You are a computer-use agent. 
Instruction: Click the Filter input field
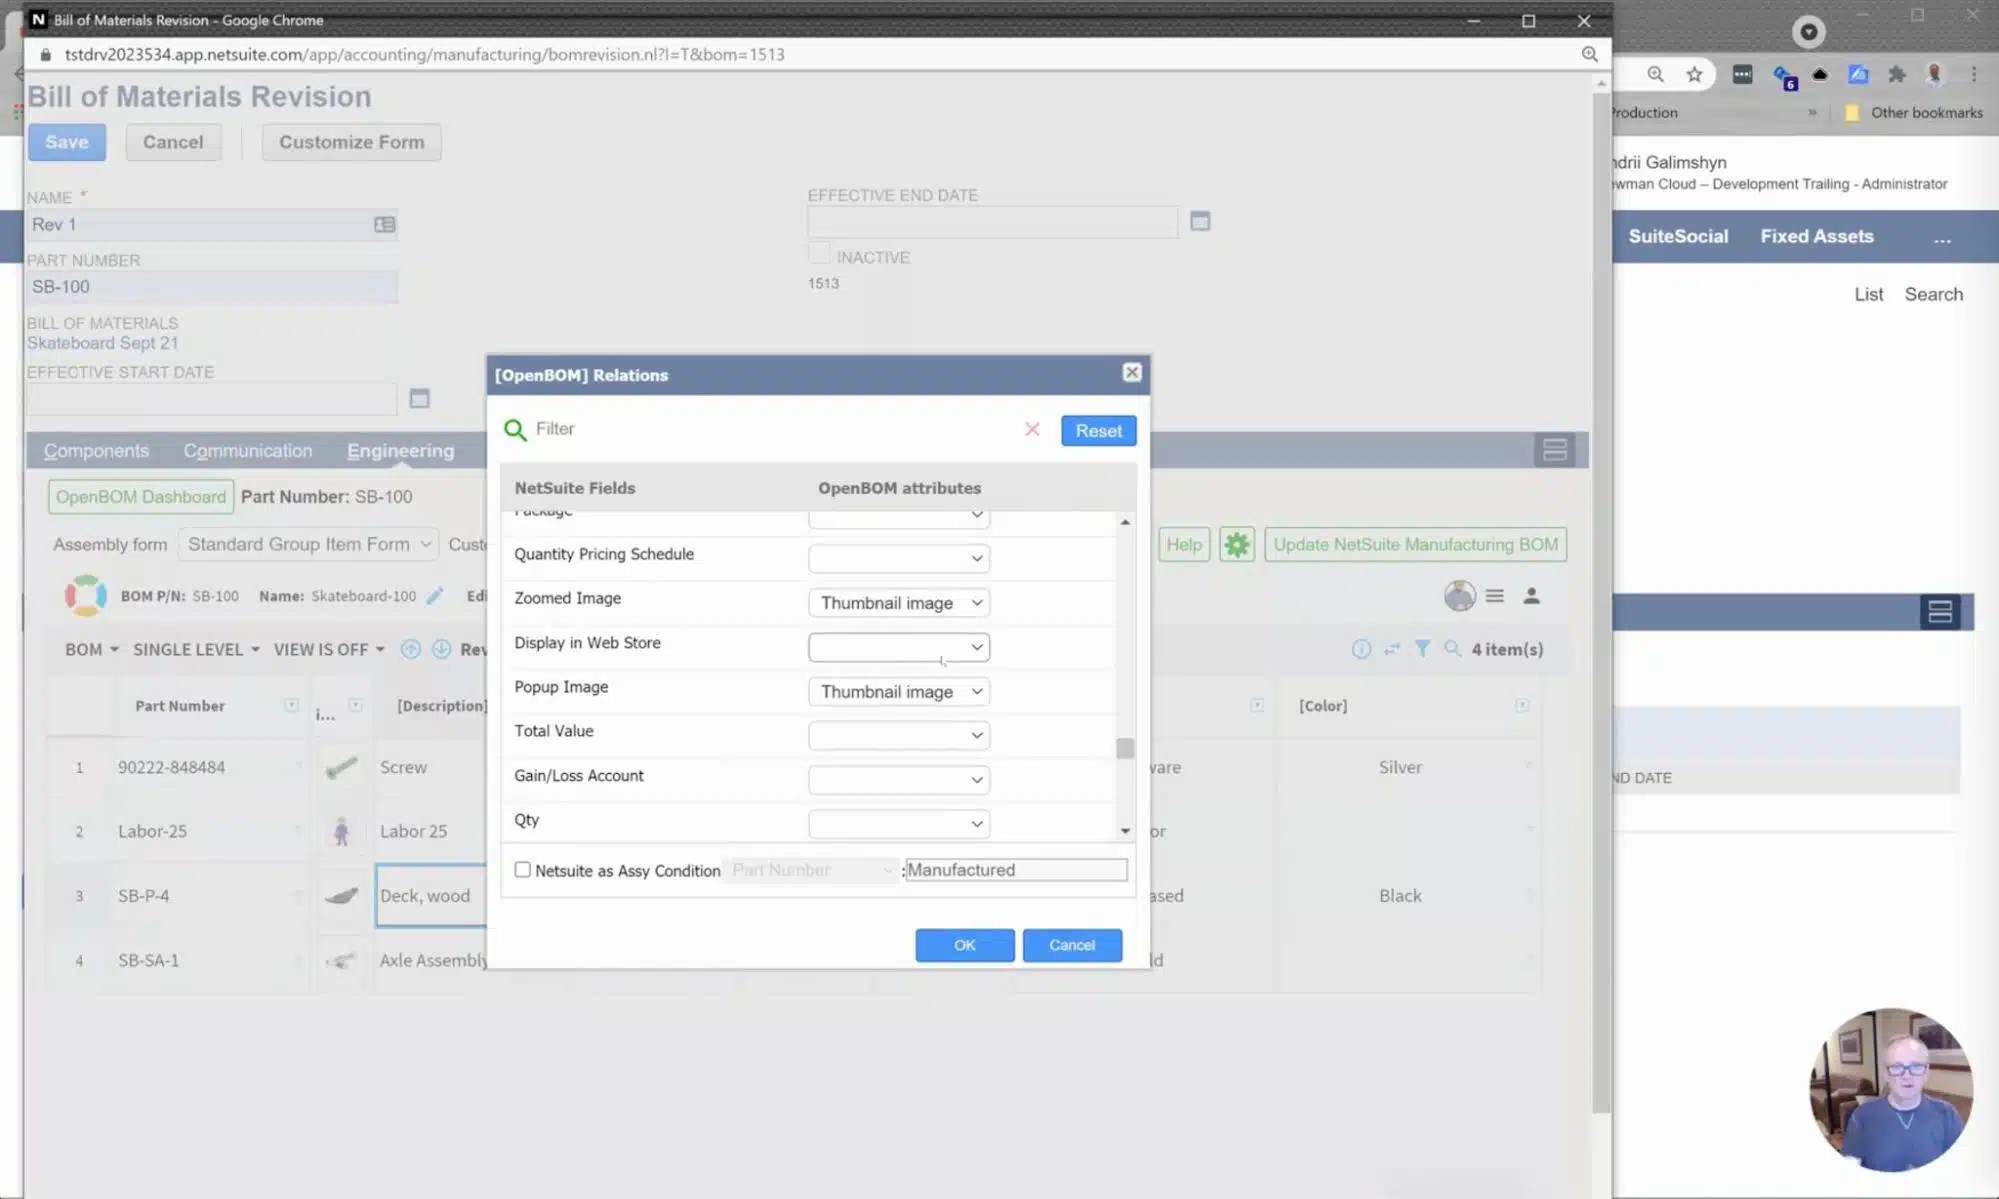click(775, 429)
